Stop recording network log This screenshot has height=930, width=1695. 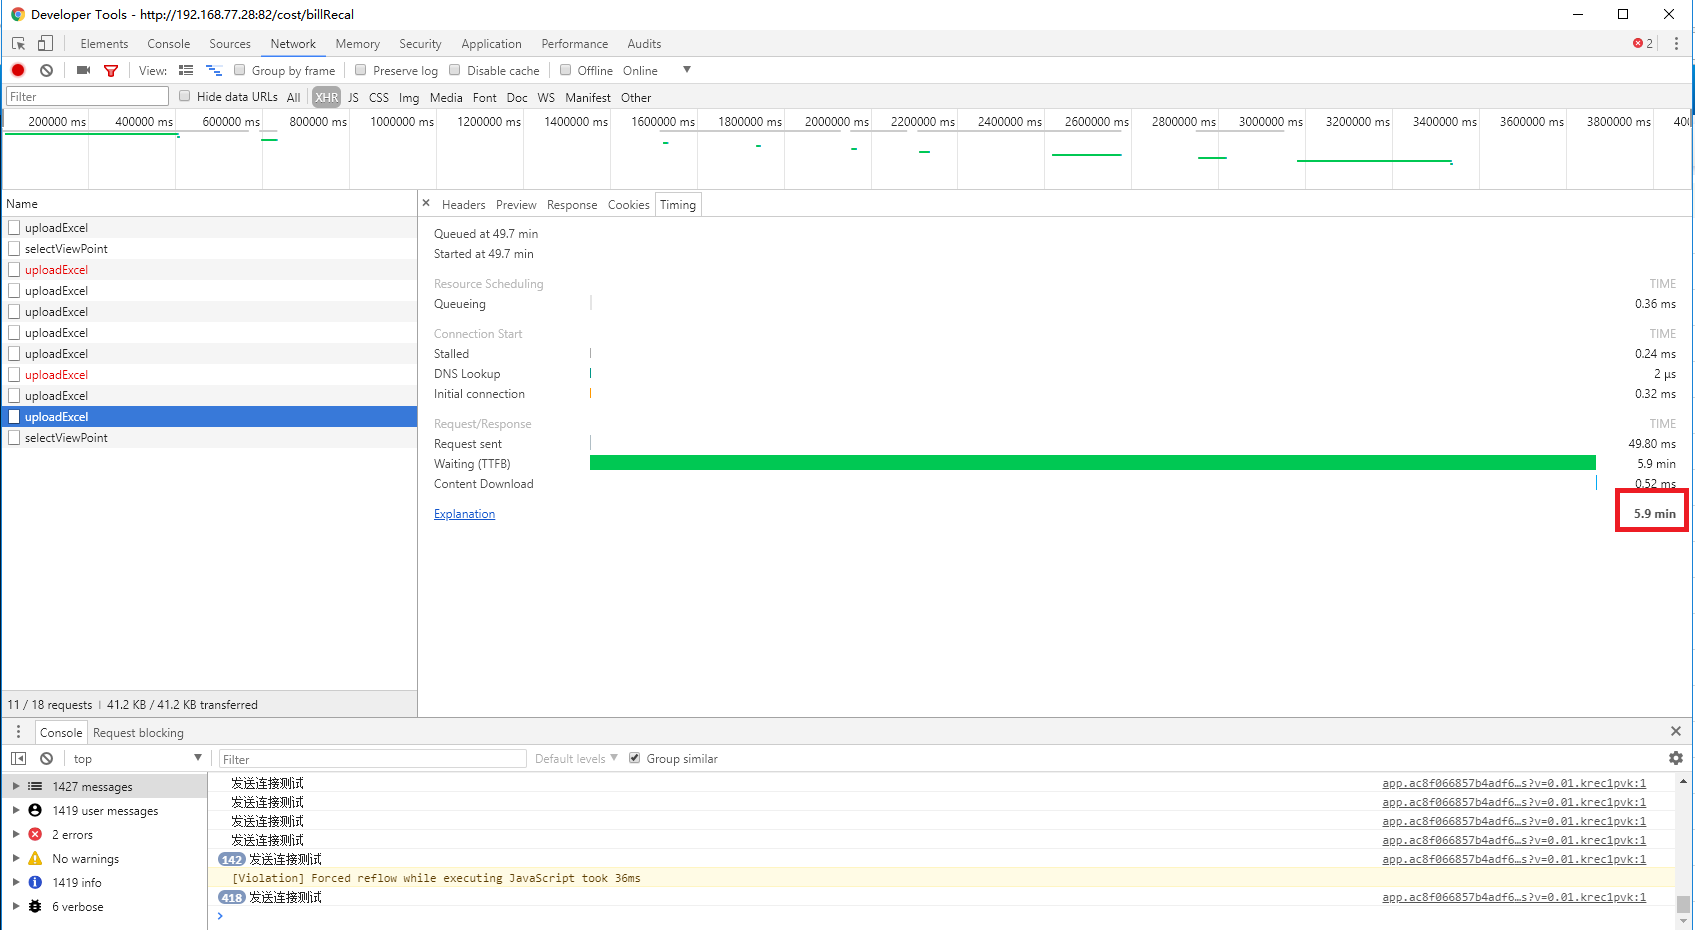(18, 70)
